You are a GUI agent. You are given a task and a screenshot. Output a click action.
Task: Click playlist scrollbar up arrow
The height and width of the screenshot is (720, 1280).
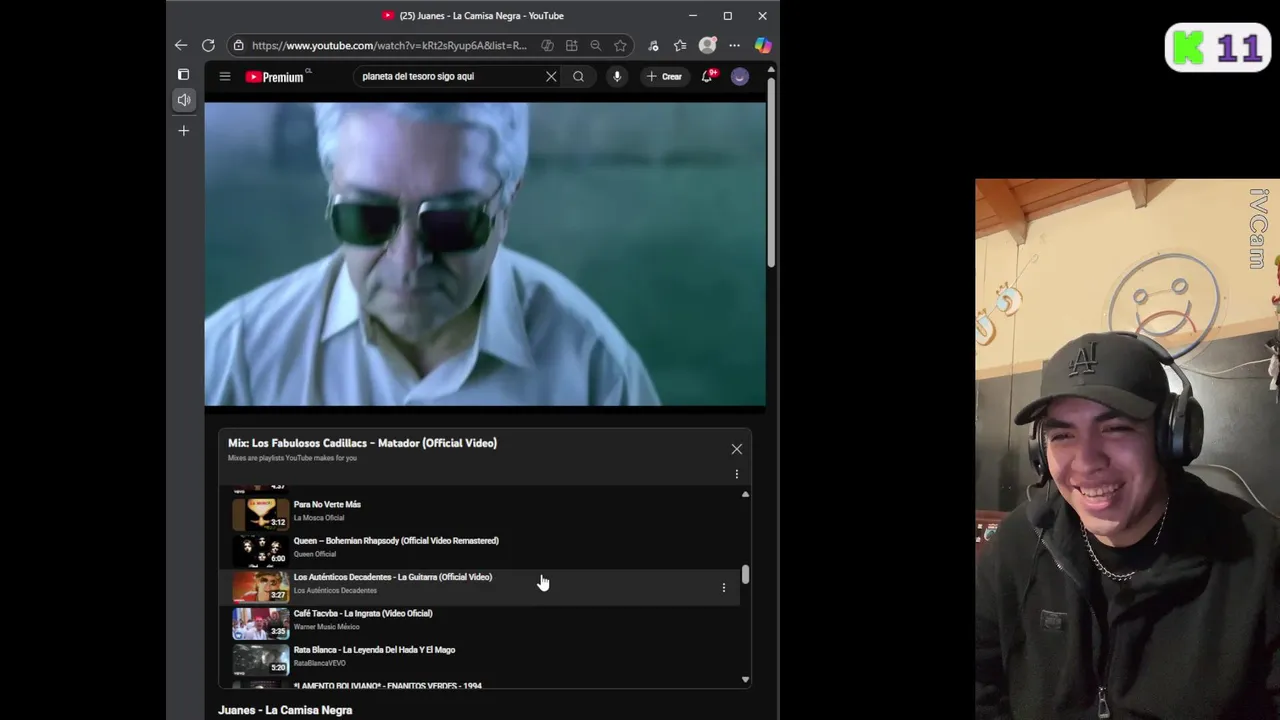click(745, 495)
